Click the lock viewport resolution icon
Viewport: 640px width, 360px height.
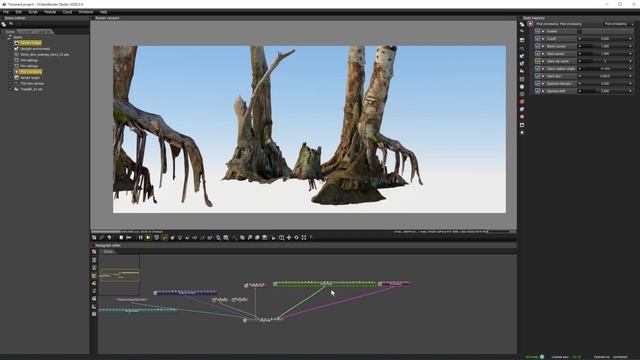point(273,238)
